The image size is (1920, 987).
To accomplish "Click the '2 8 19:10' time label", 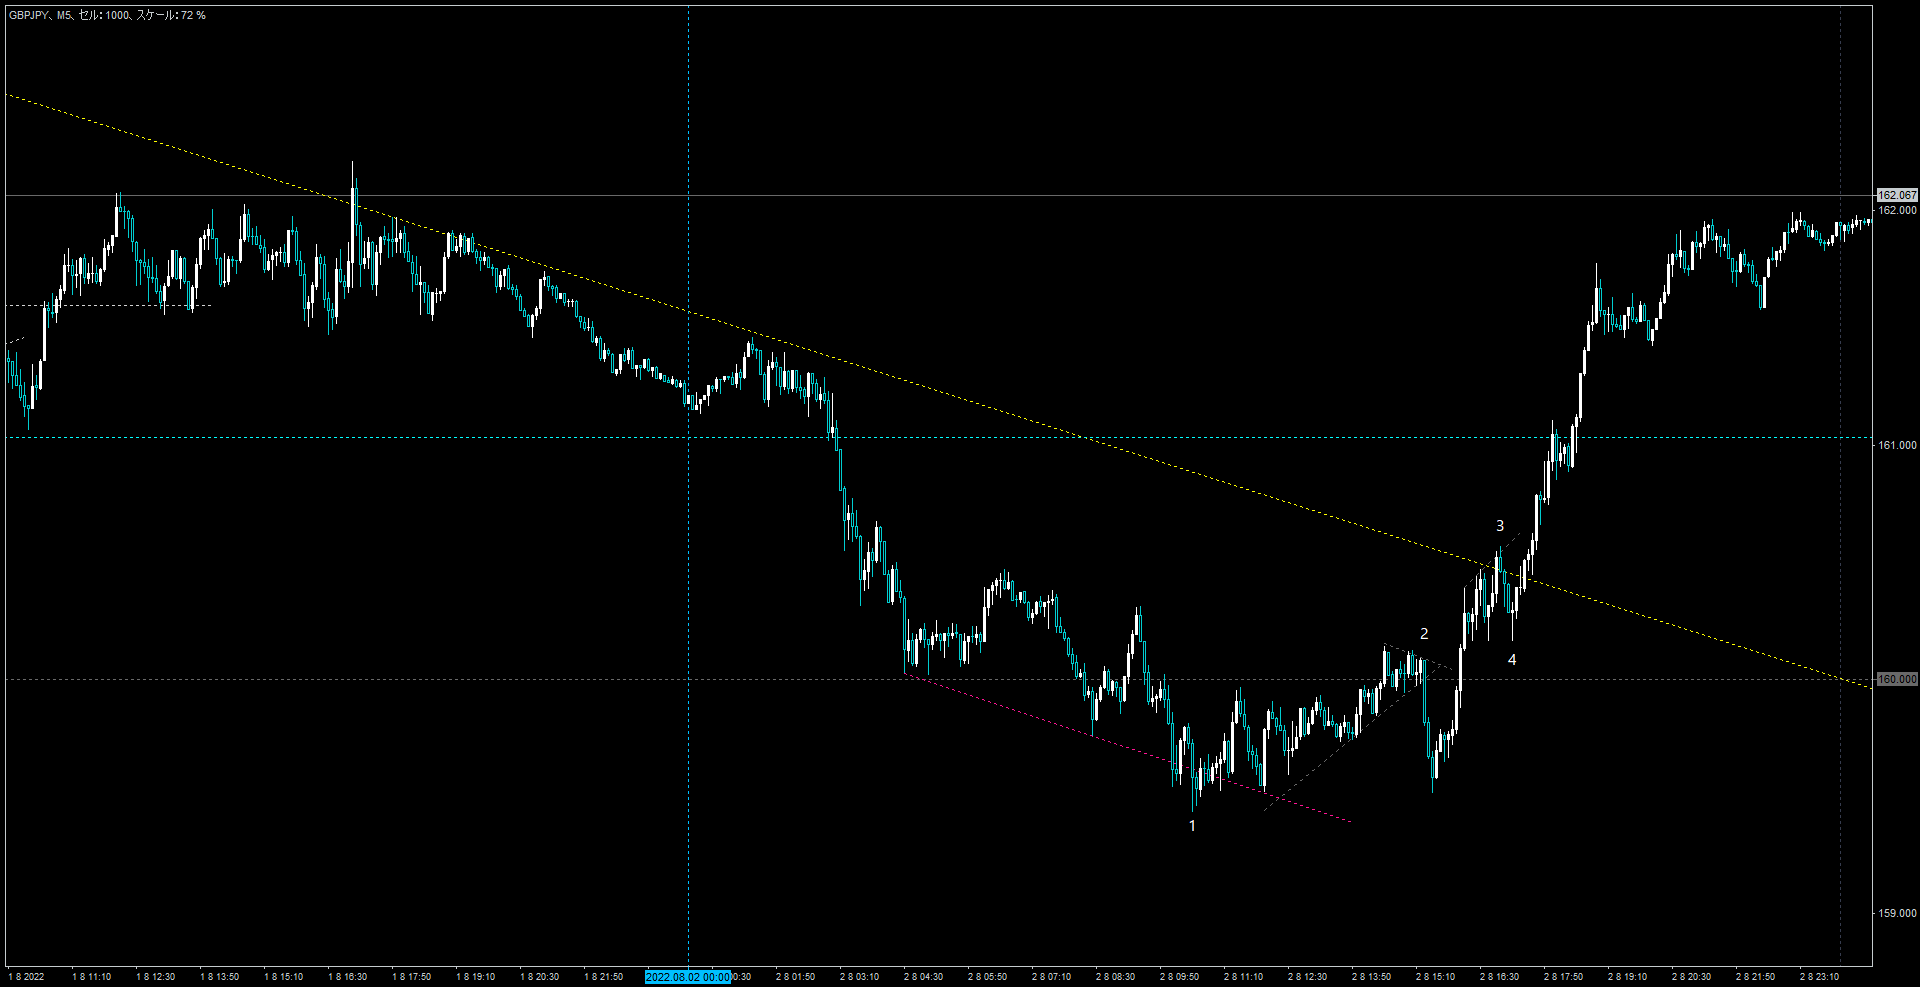I will 1627,977.
